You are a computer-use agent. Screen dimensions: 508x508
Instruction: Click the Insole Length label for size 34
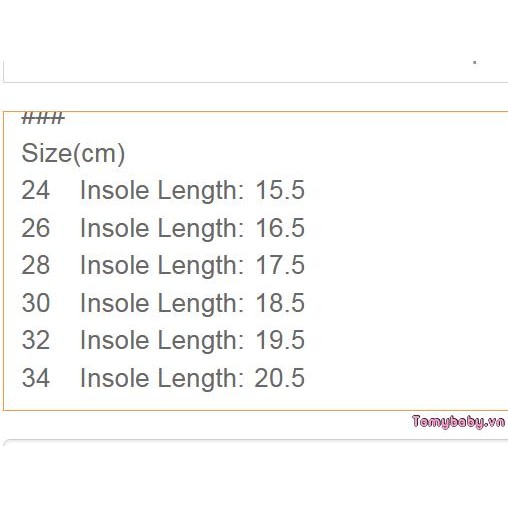pos(162,379)
